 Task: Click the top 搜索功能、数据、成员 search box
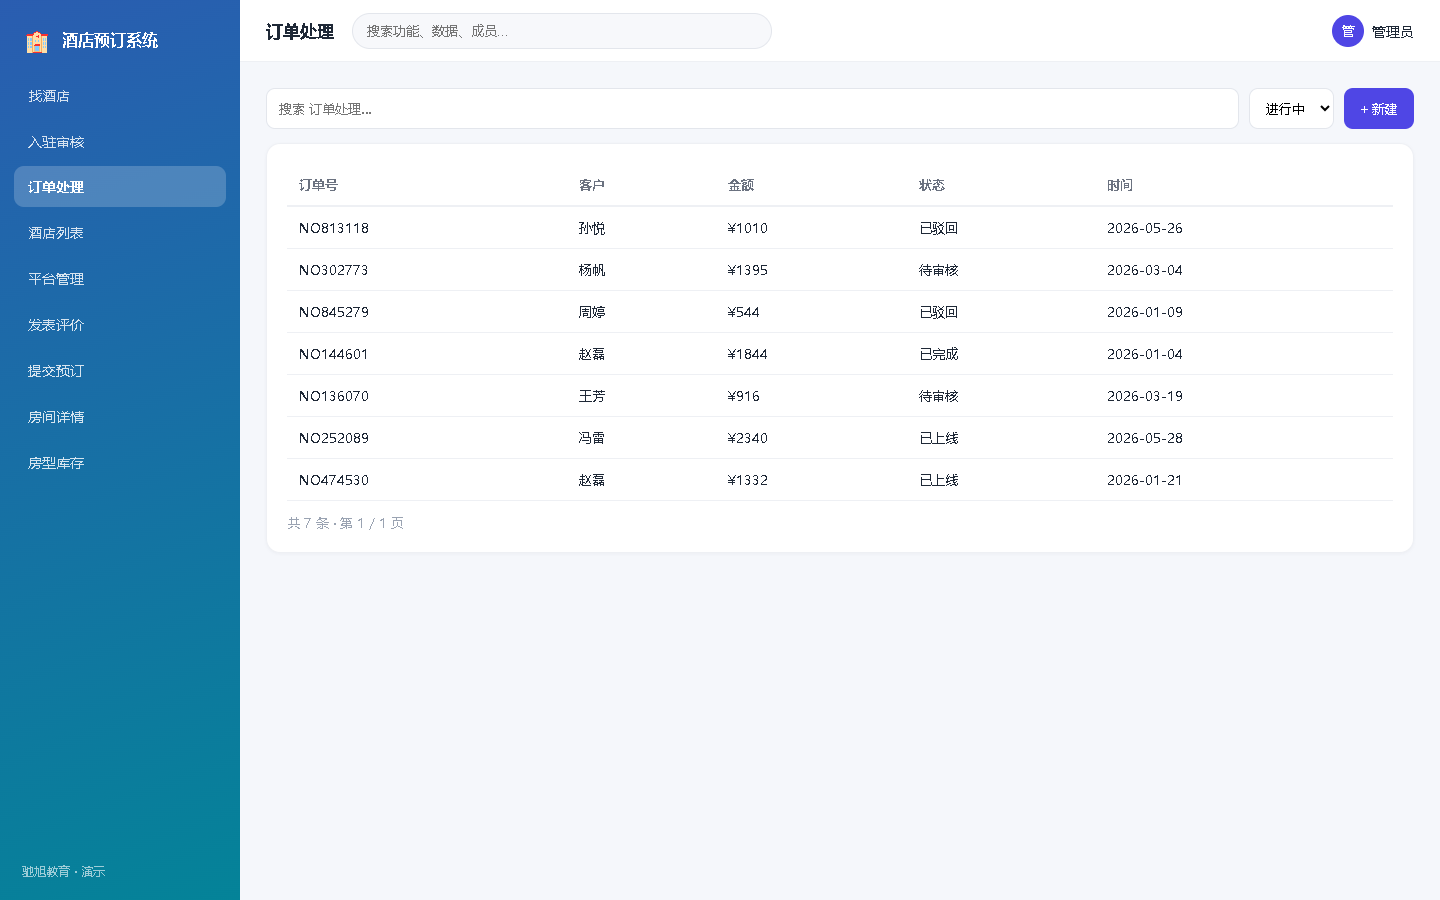561,31
